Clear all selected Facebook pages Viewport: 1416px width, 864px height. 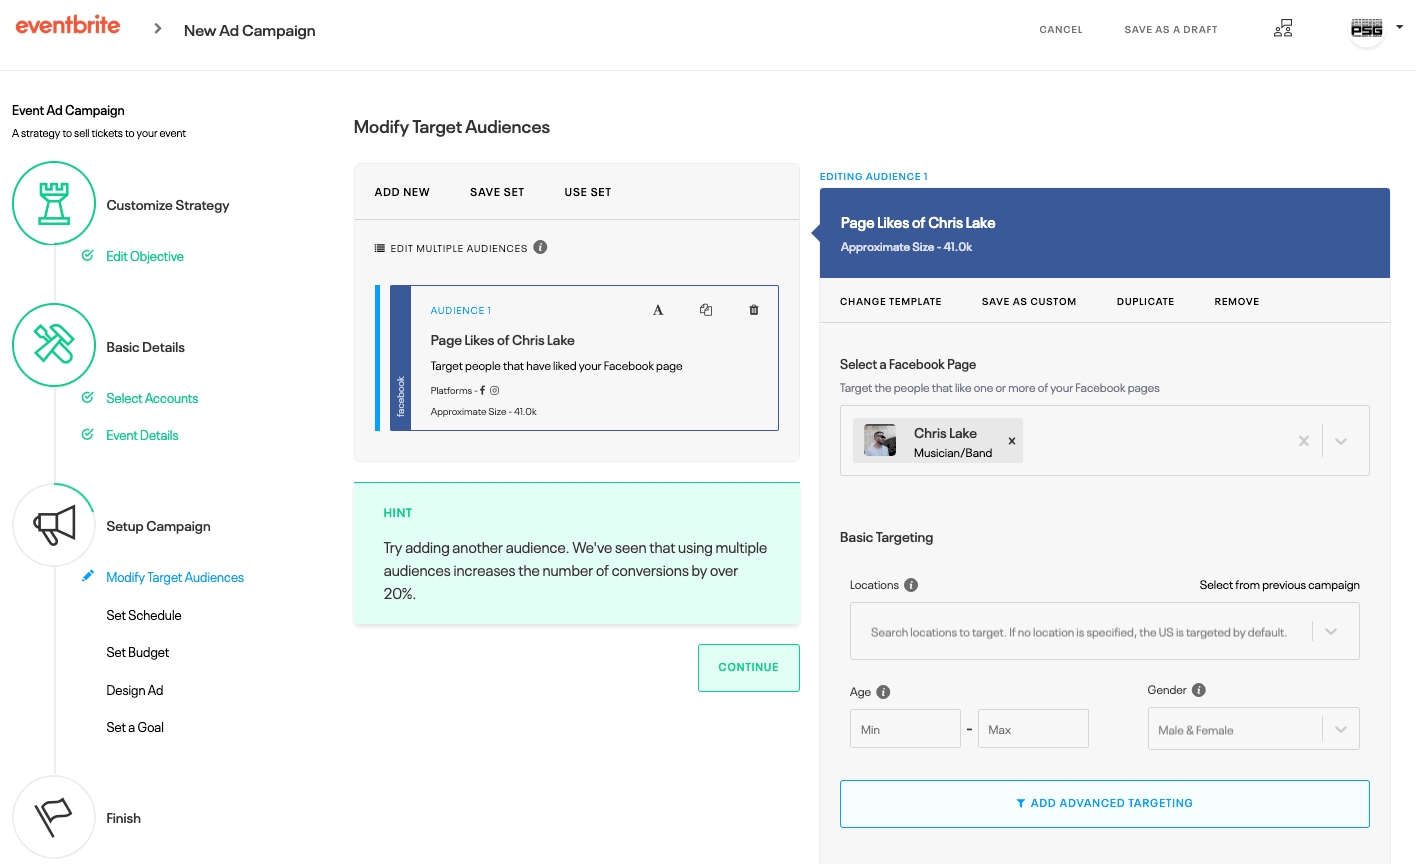tap(1303, 441)
